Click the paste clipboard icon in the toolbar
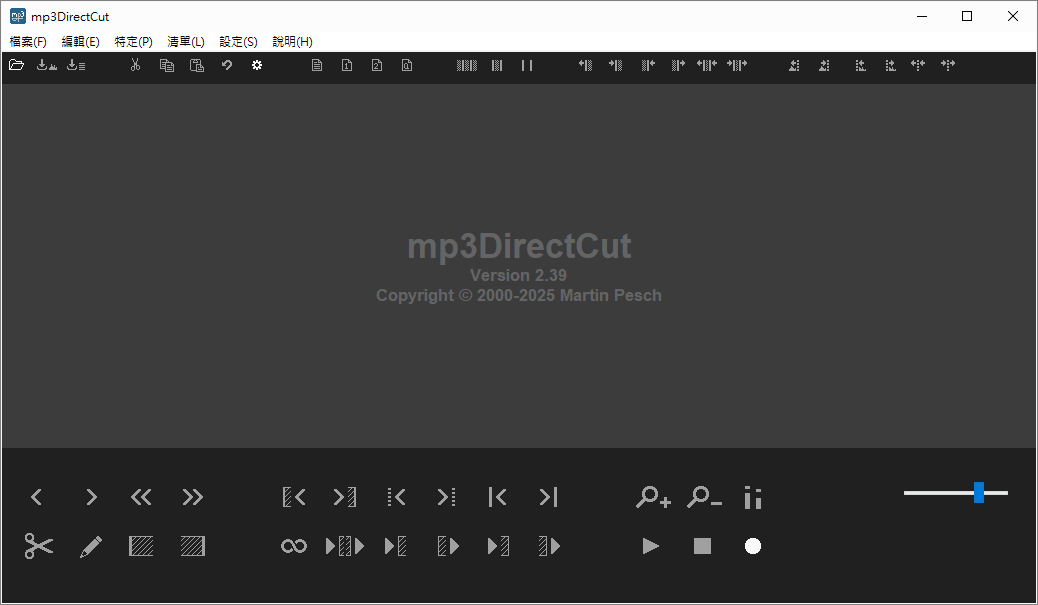 coord(197,65)
